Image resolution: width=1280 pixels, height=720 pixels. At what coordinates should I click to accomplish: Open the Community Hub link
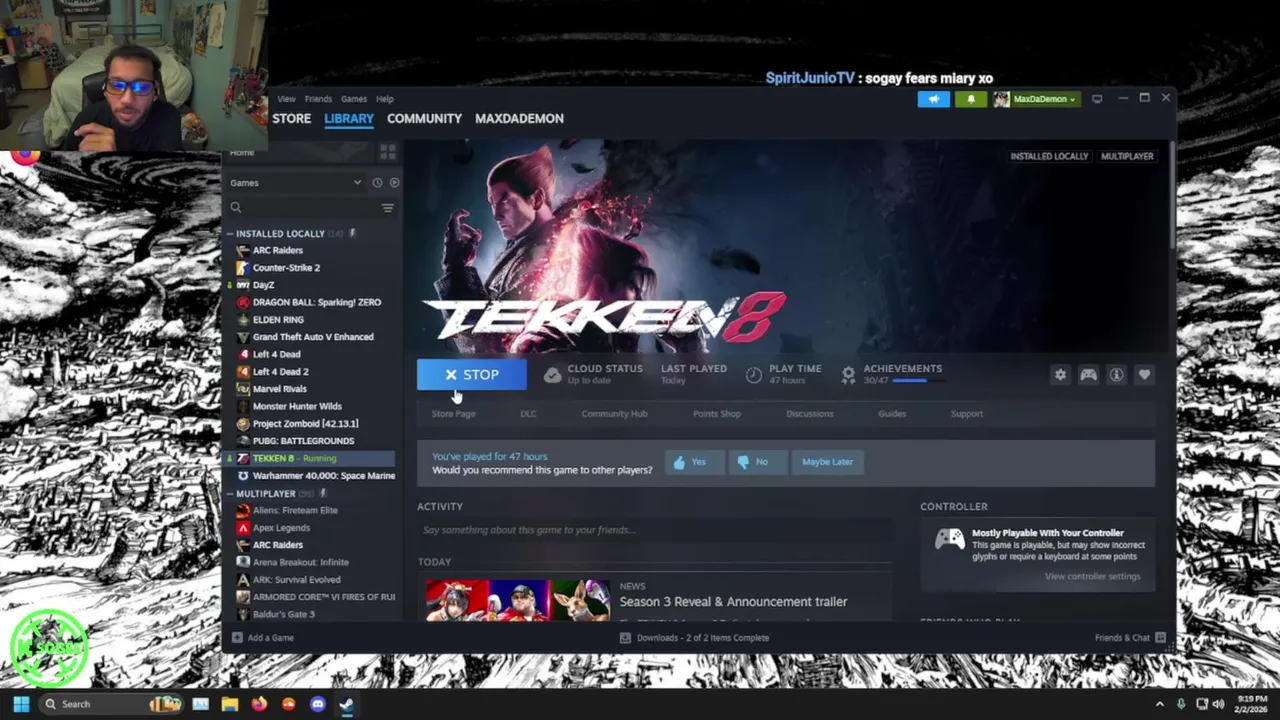[x=614, y=414]
